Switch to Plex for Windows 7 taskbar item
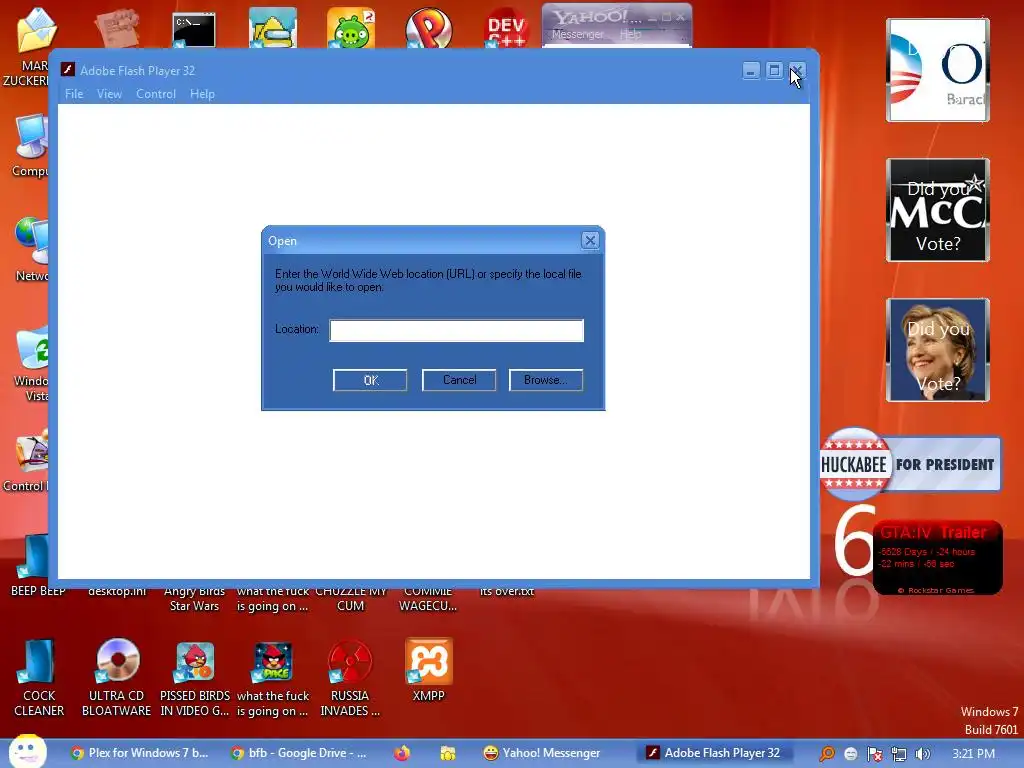The height and width of the screenshot is (768, 1024). (x=140, y=753)
